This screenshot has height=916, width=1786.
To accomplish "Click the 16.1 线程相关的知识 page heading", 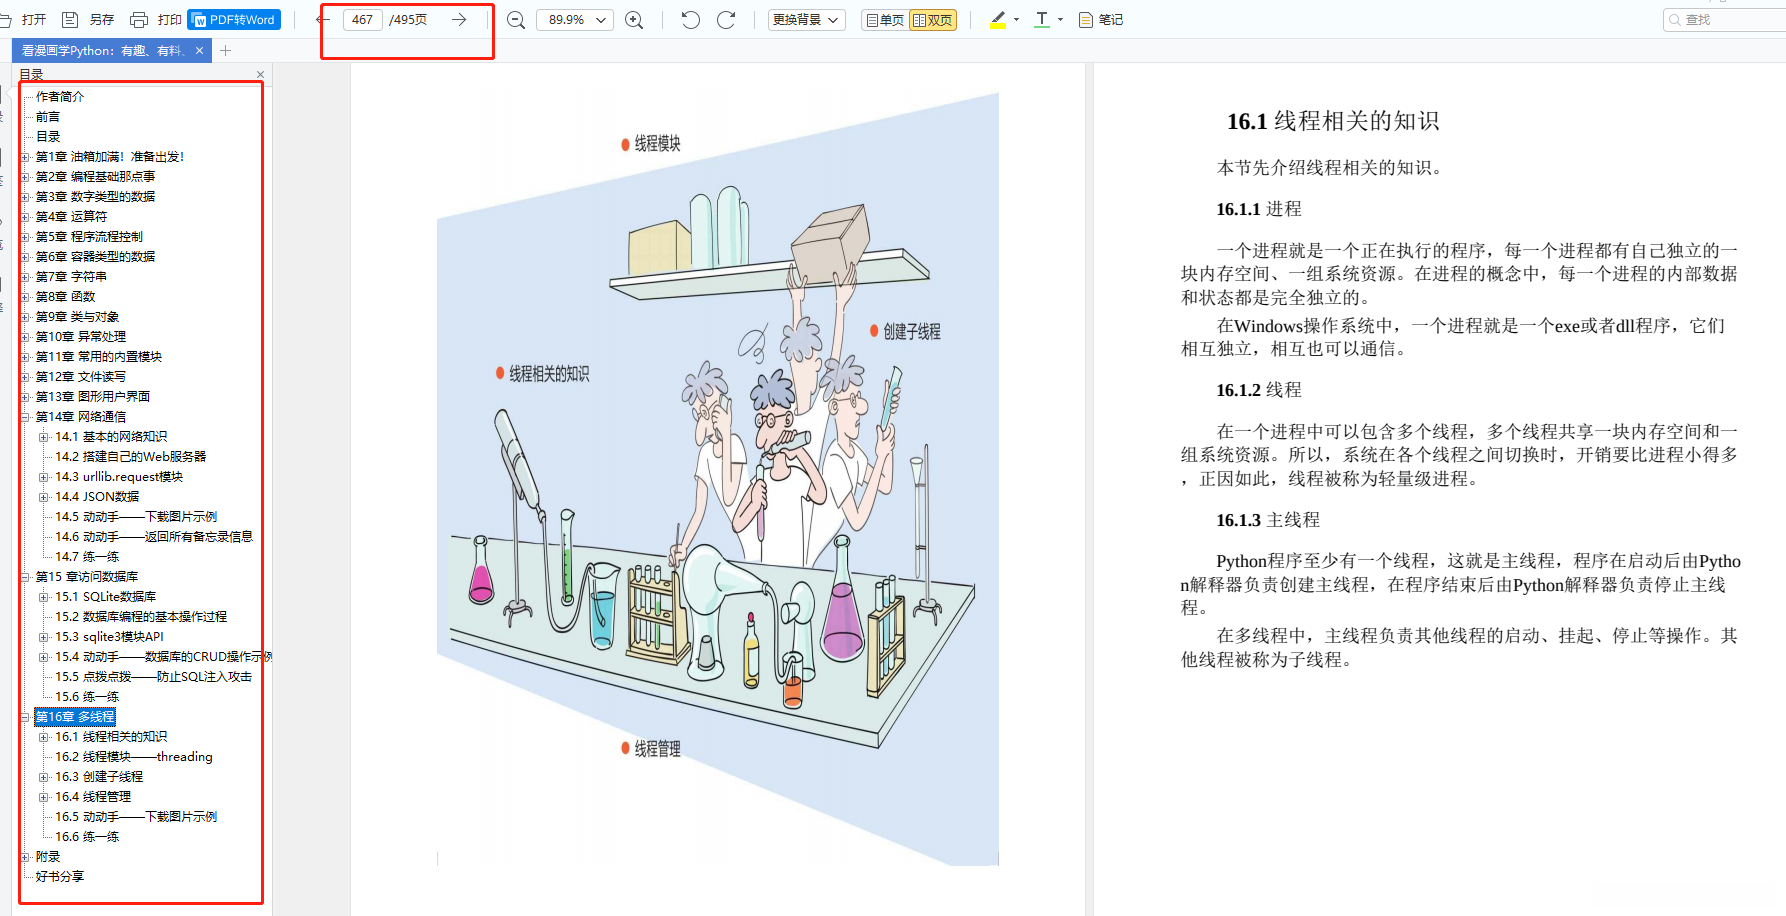I will click(x=1333, y=121).
